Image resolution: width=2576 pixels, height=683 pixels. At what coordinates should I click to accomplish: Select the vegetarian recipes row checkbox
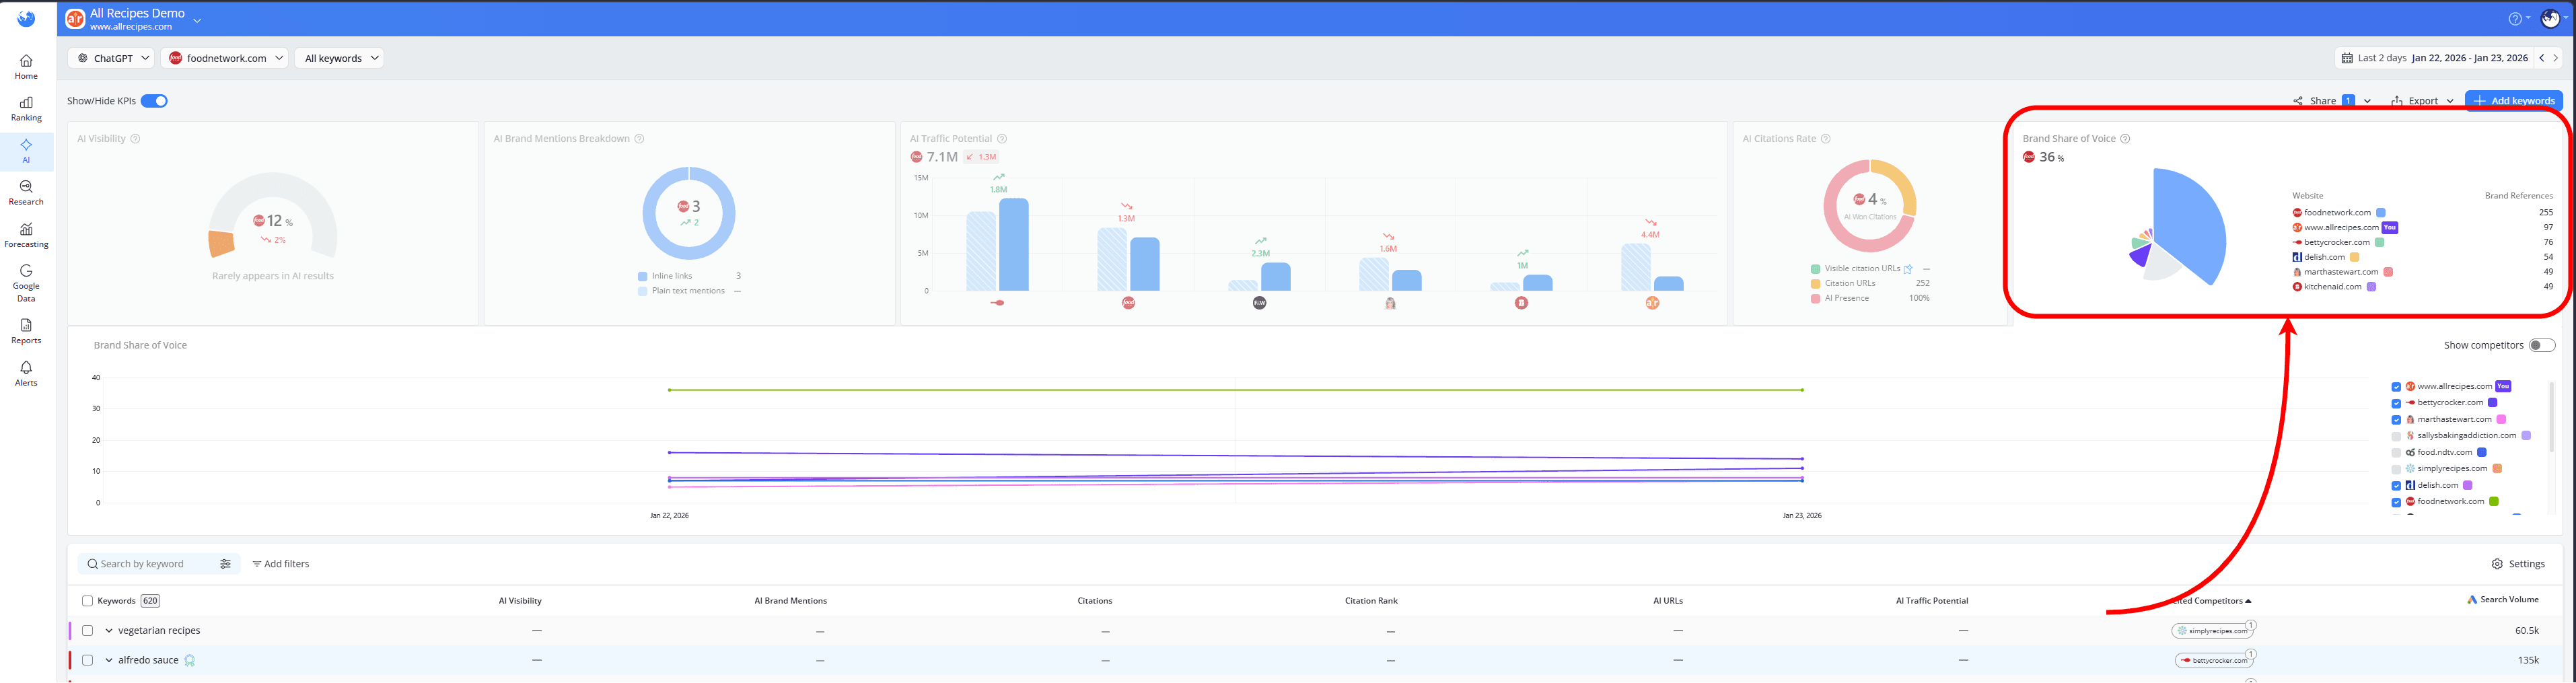[x=87, y=631]
